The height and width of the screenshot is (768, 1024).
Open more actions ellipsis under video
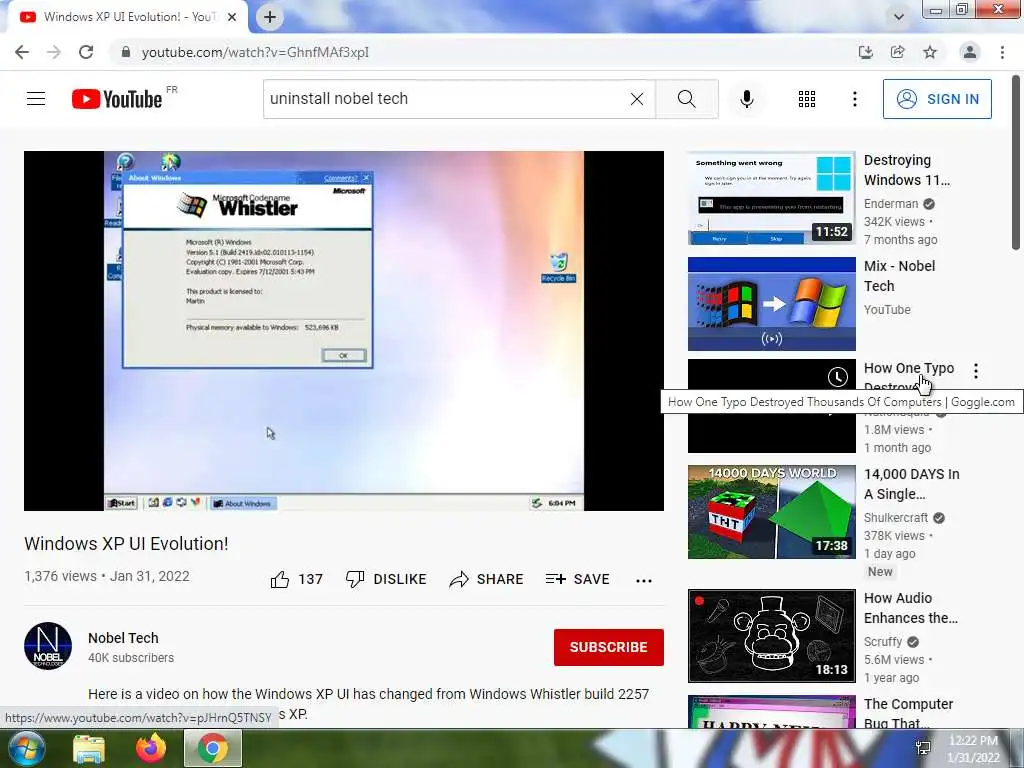(644, 580)
